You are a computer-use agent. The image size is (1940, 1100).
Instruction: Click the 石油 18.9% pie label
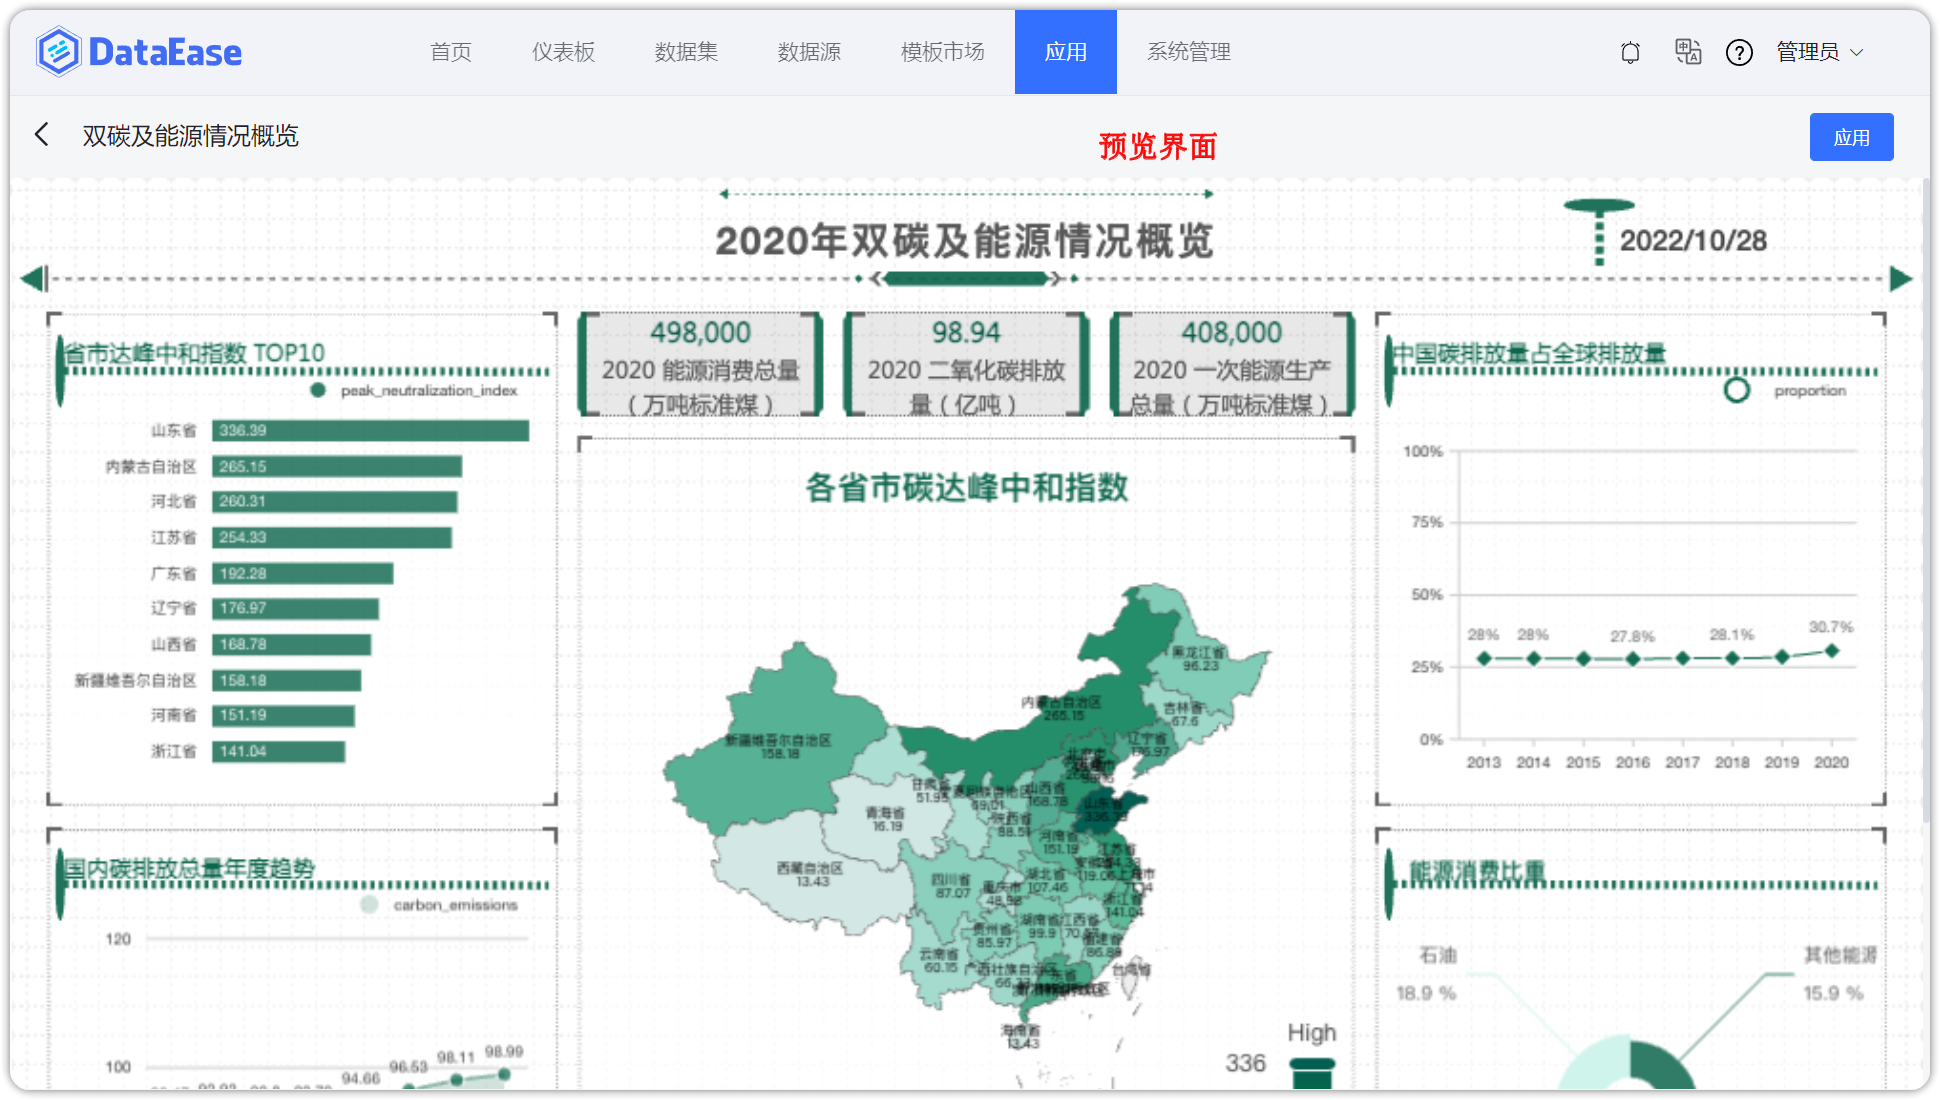tap(1428, 974)
